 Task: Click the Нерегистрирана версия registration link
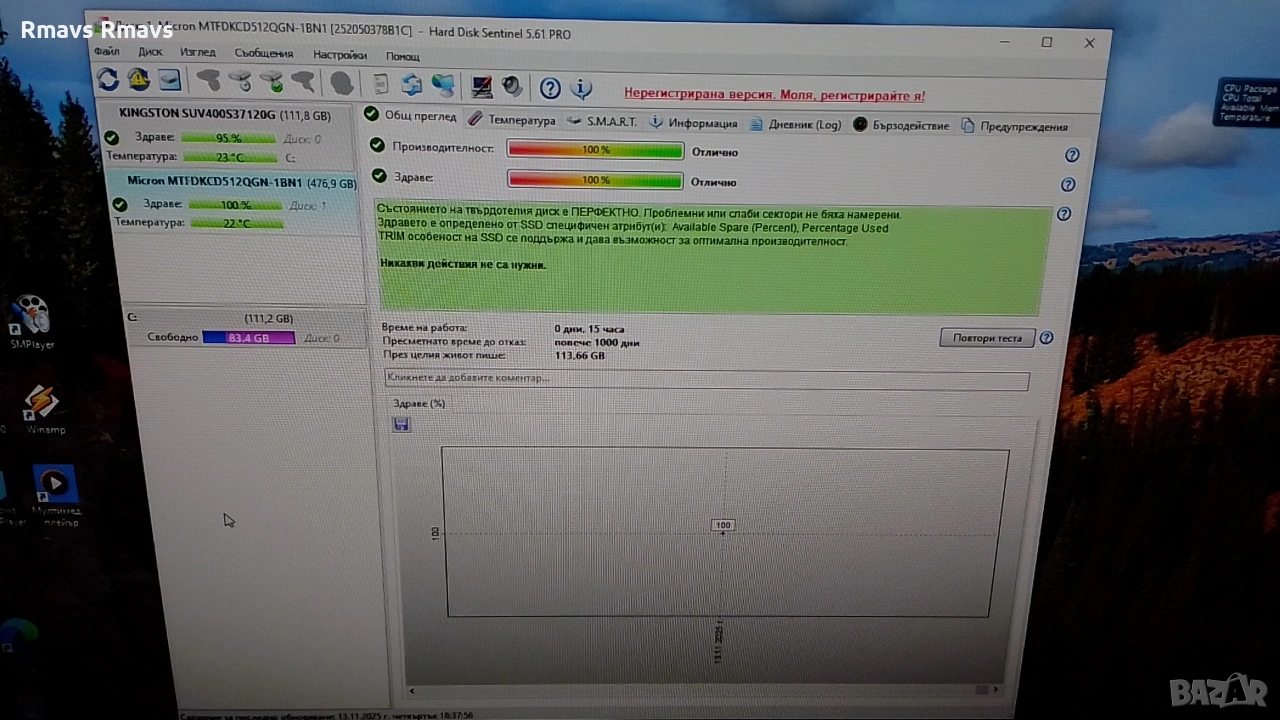[774, 95]
